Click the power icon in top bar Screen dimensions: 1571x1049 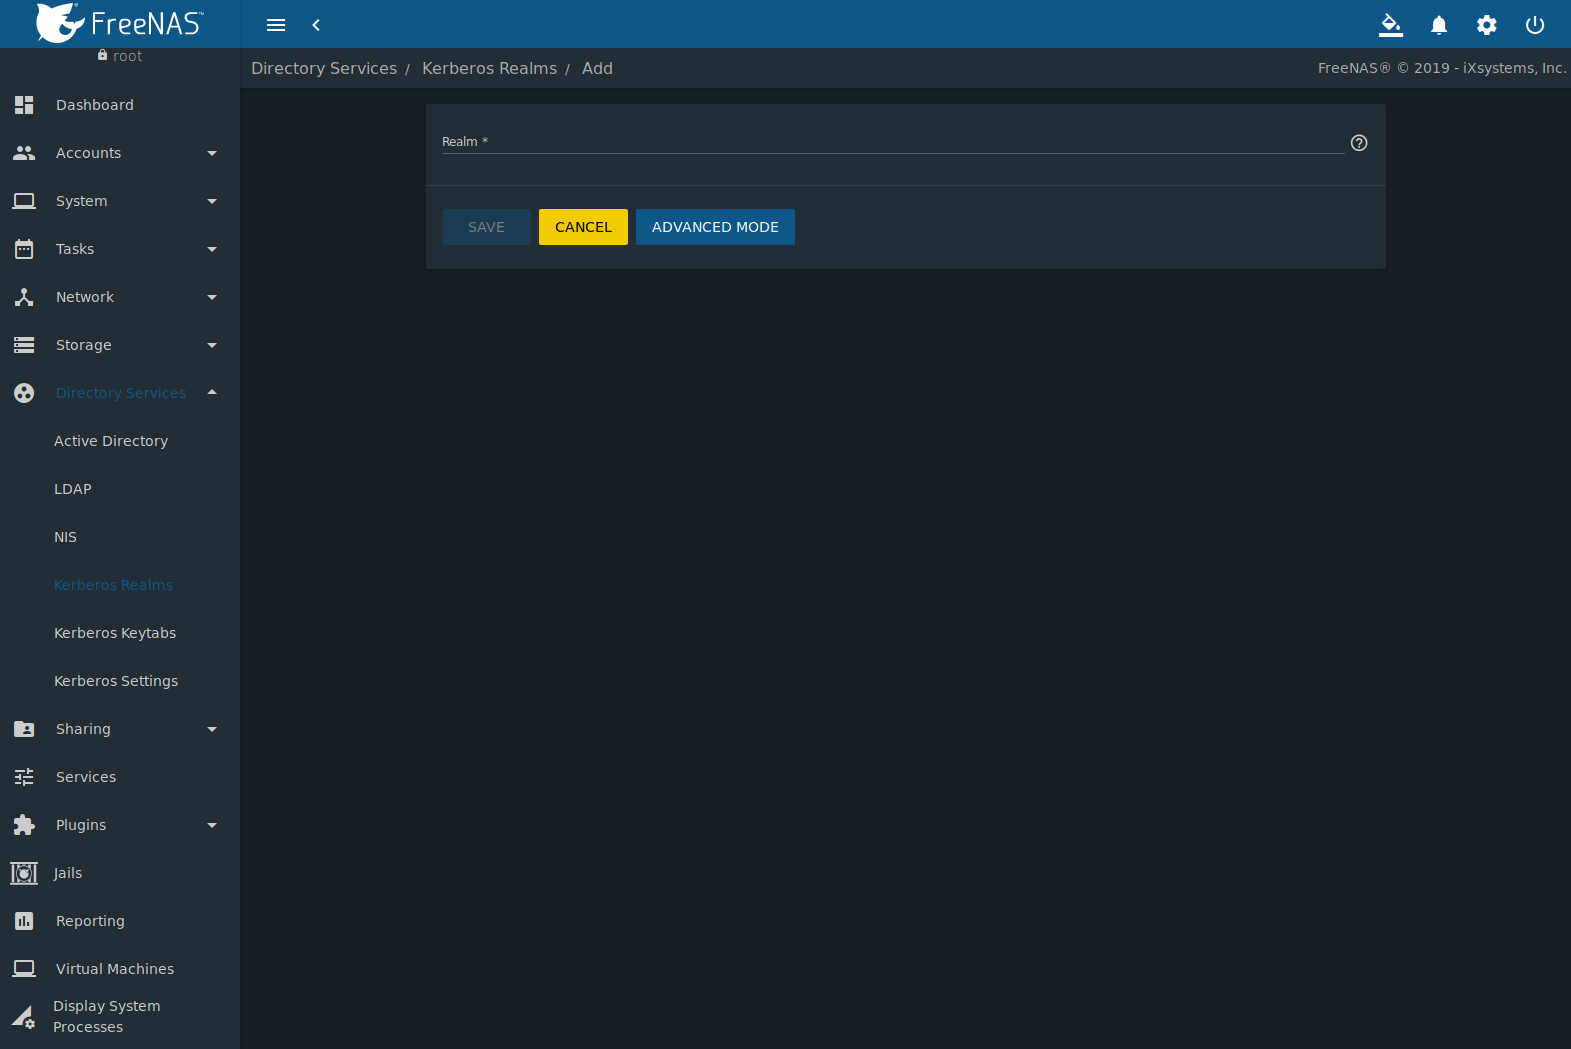pos(1535,25)
